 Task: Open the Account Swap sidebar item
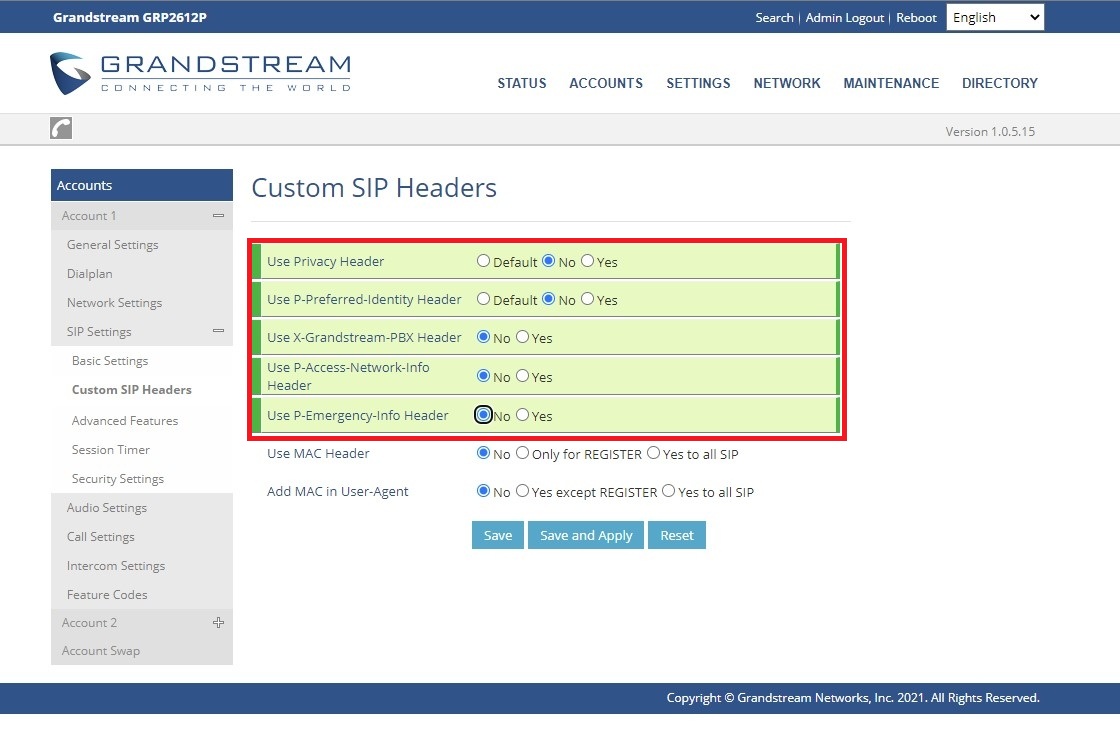click(x=101, y=651)
